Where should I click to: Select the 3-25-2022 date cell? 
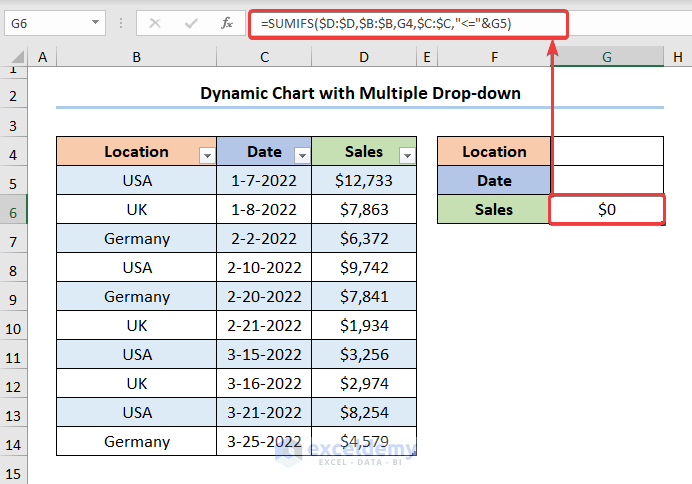coord(264,442)
